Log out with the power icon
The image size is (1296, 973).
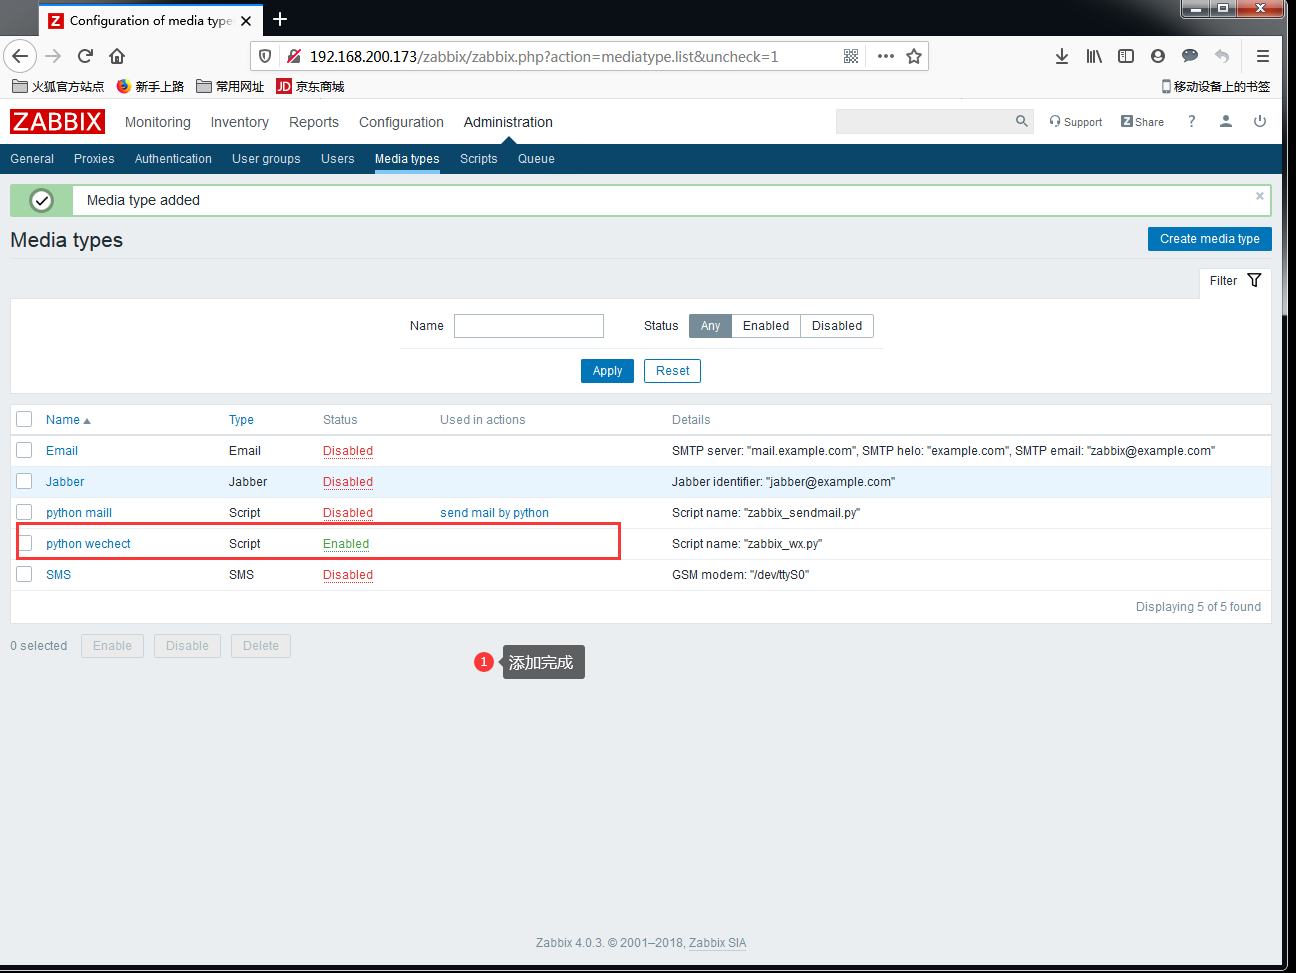1260,121
